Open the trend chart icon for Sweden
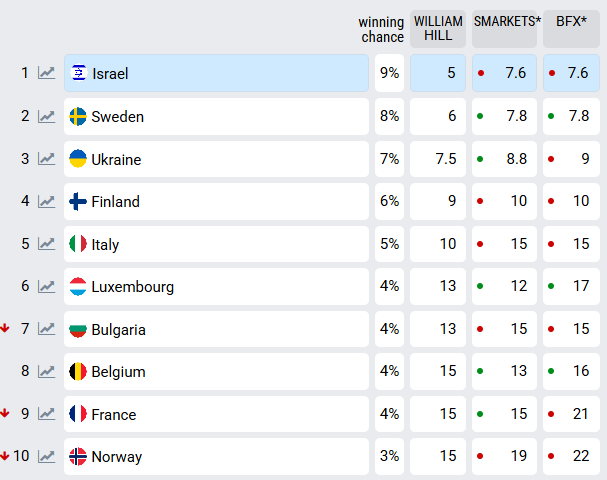 (x=46, y=116)
